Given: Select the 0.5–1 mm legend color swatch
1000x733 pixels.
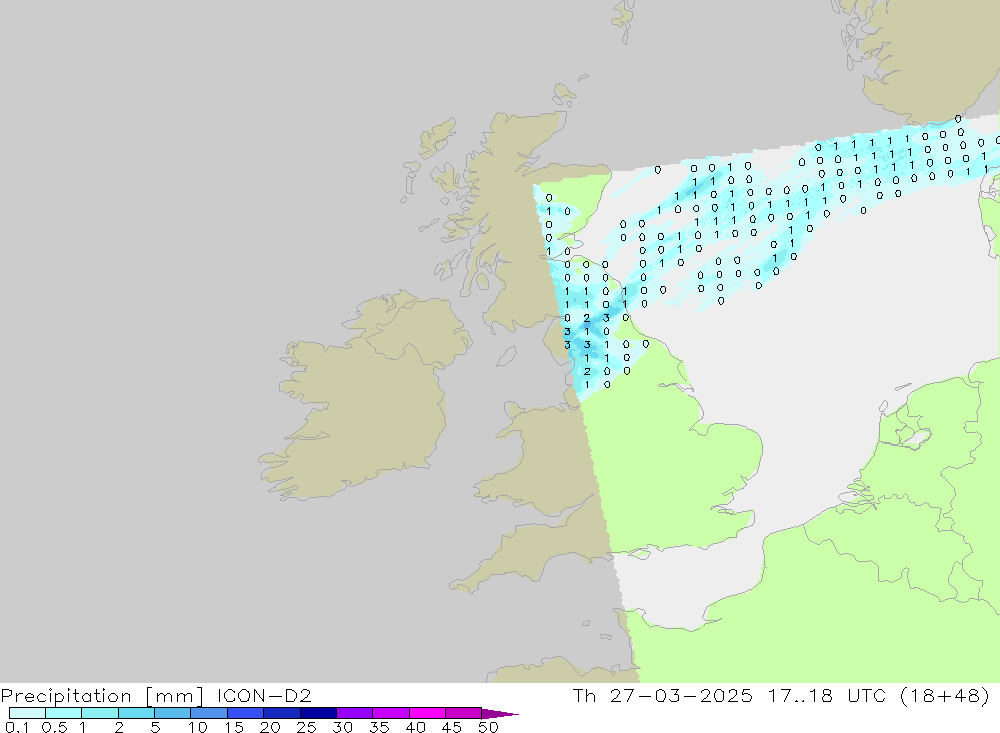Looking at the screenshot, I should click(x=64, y=713).
